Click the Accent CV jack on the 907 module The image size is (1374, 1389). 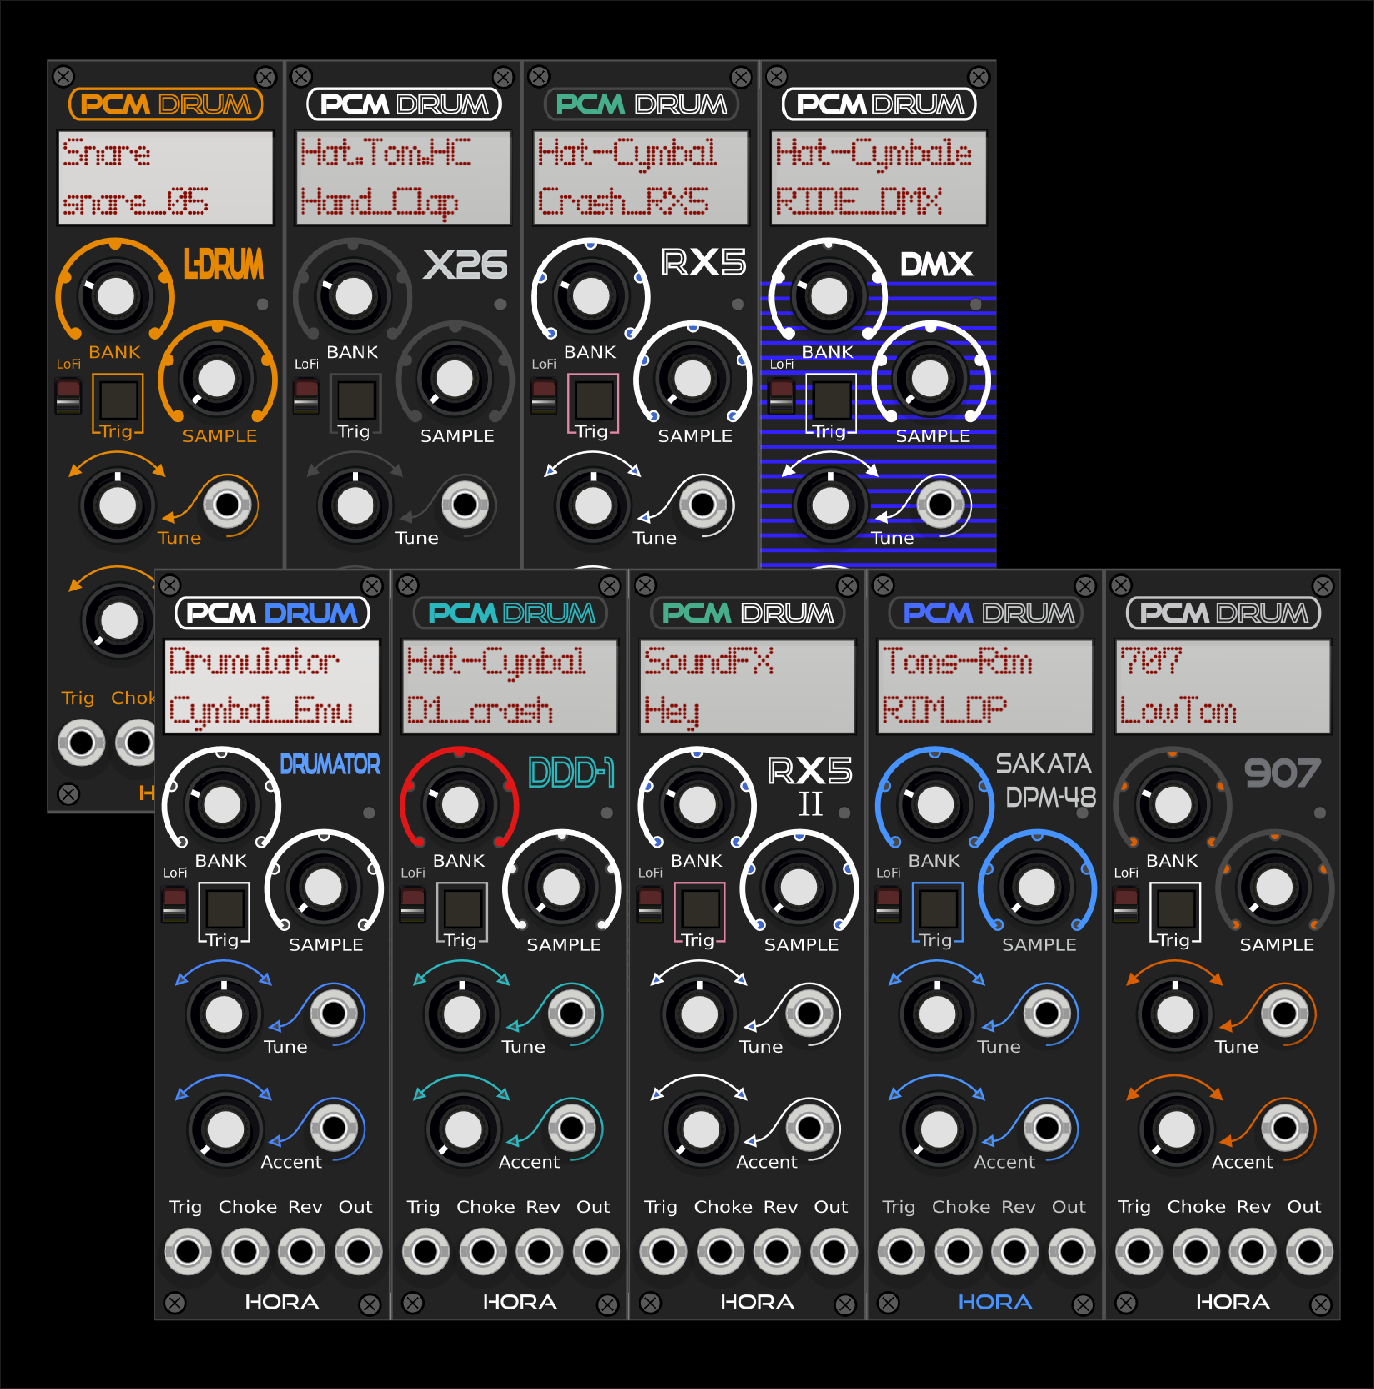[x=1285, y=1128]
